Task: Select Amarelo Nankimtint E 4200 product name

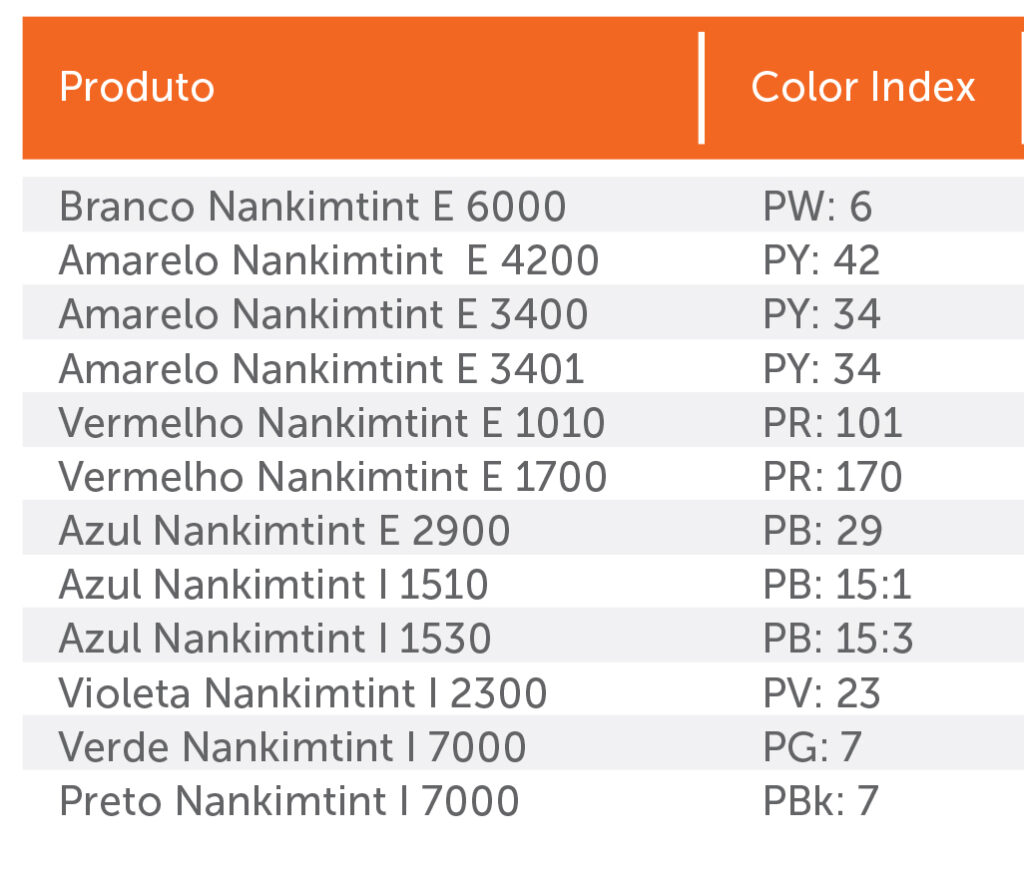Action: tap(328, 261)
